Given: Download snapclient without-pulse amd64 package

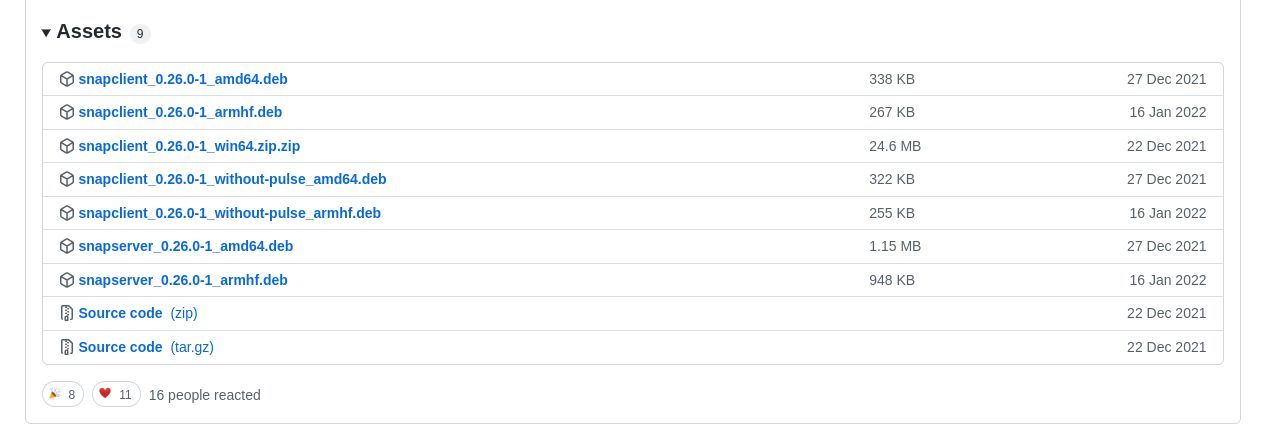Looking at the screenshot, I should coord(232,179).
